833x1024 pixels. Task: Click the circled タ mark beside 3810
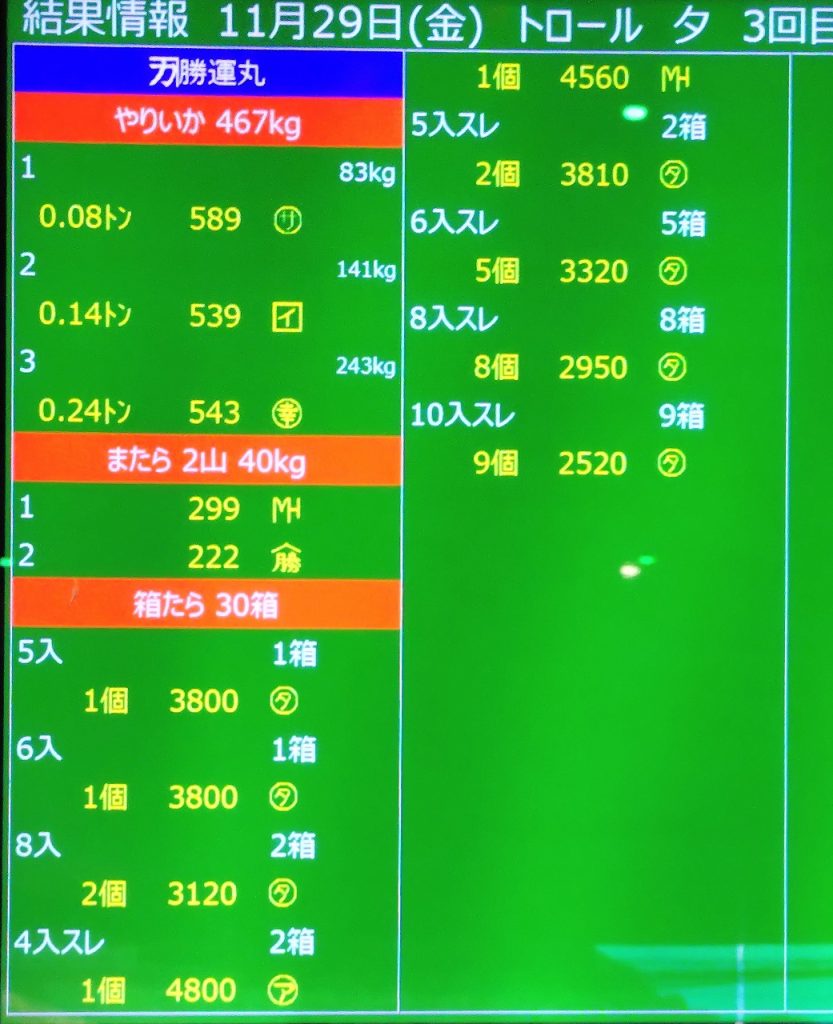tap(671, 175)
